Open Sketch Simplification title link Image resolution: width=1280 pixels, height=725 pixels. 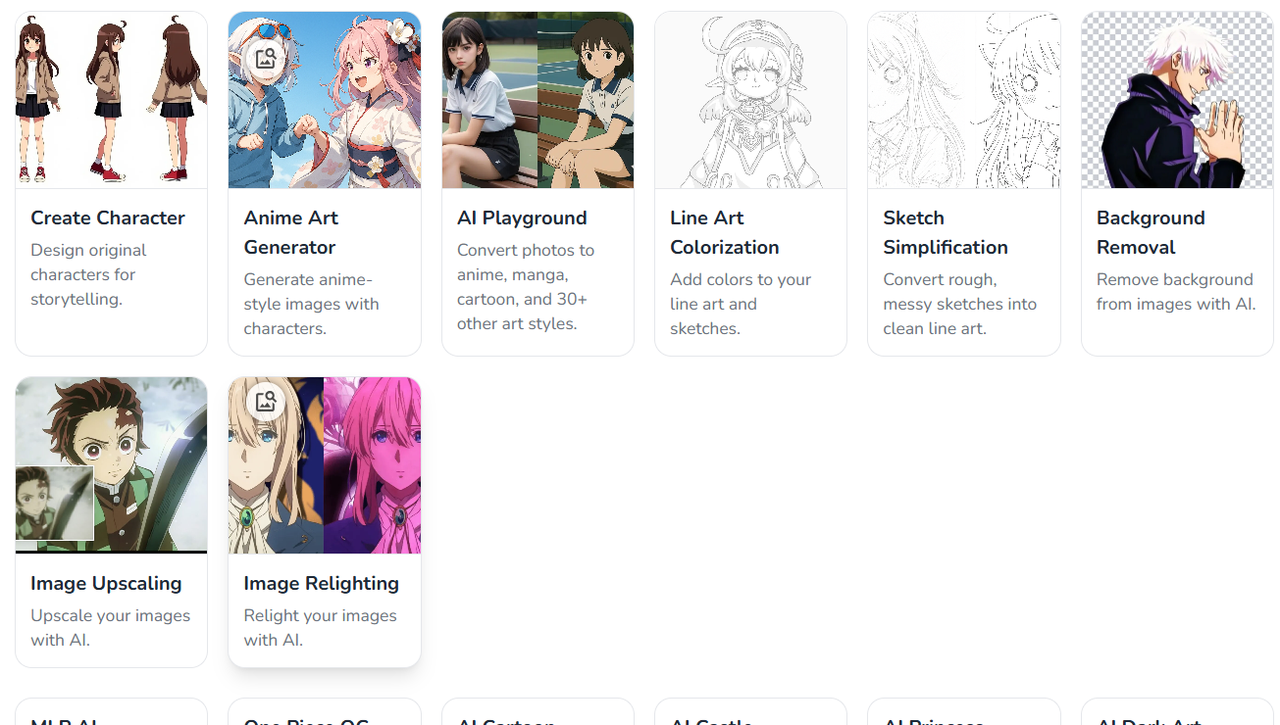tap(945, 232)
